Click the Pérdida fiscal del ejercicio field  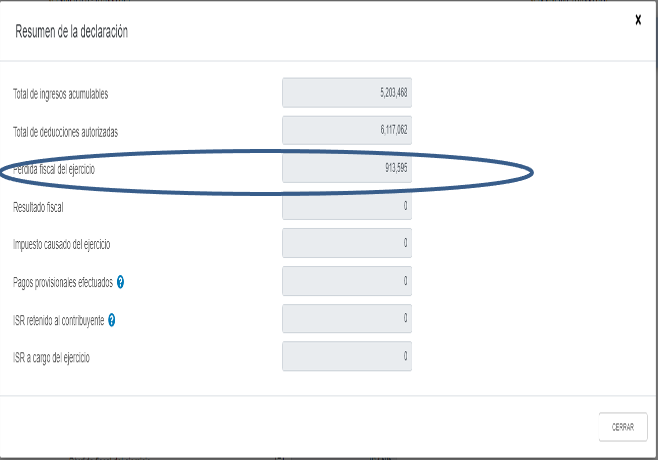point(347,168)
